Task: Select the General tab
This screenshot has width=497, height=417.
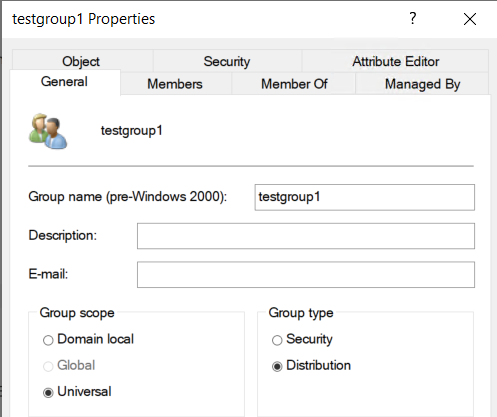Action: [65, 82]
